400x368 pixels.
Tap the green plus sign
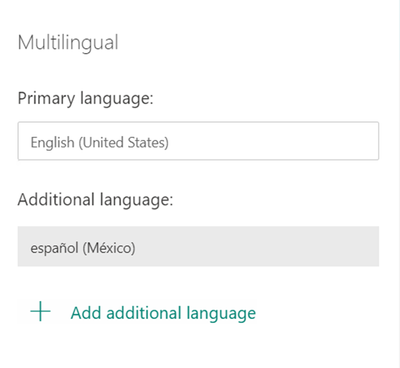pos(40,311)
